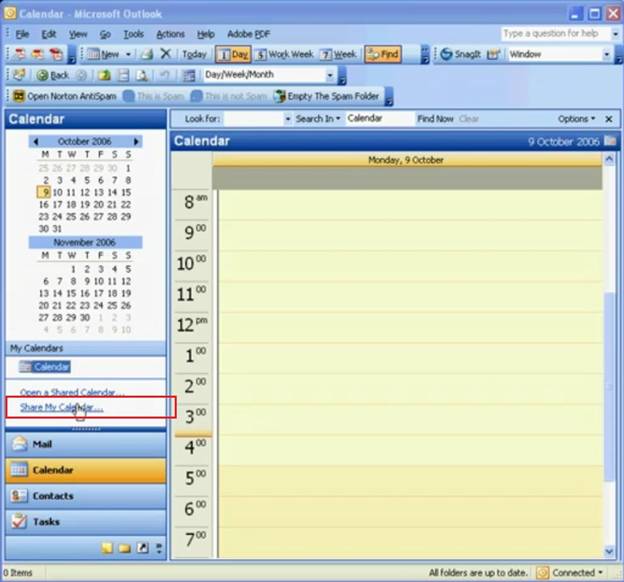Click the calendar grid icon beside view dropdown
624x582 pixels.
pyautogui.click(x=188, y=75)
